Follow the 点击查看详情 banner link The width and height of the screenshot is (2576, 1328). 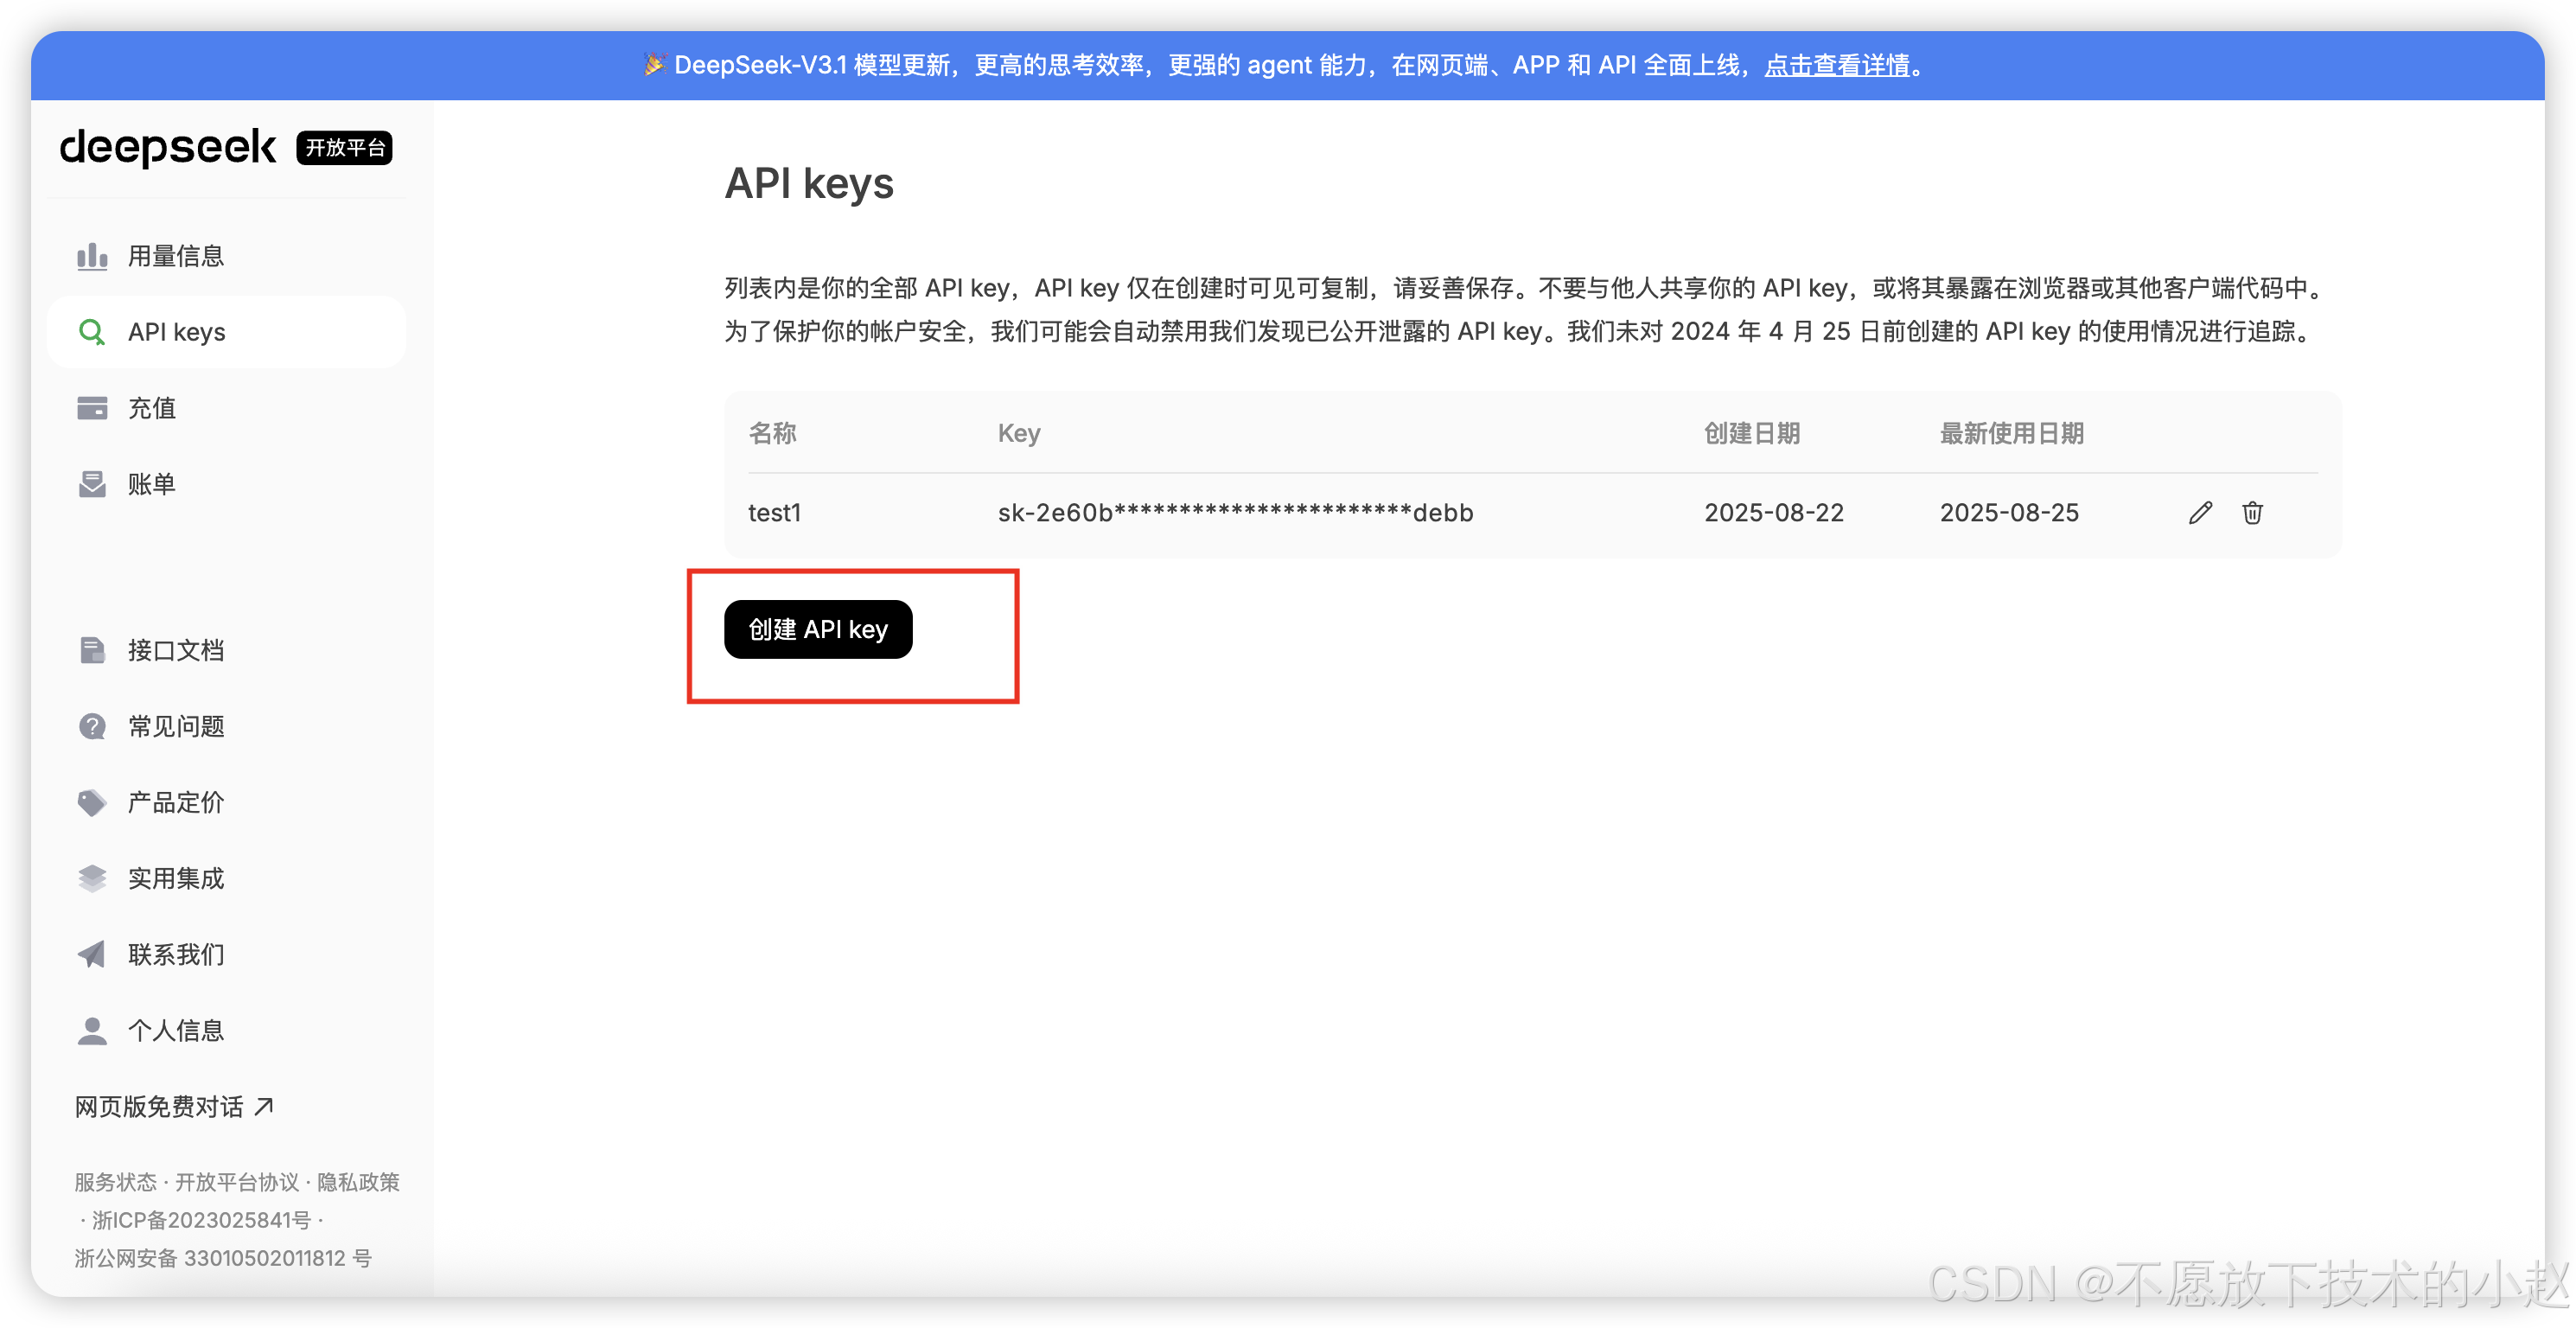[x=1837, y=65]
